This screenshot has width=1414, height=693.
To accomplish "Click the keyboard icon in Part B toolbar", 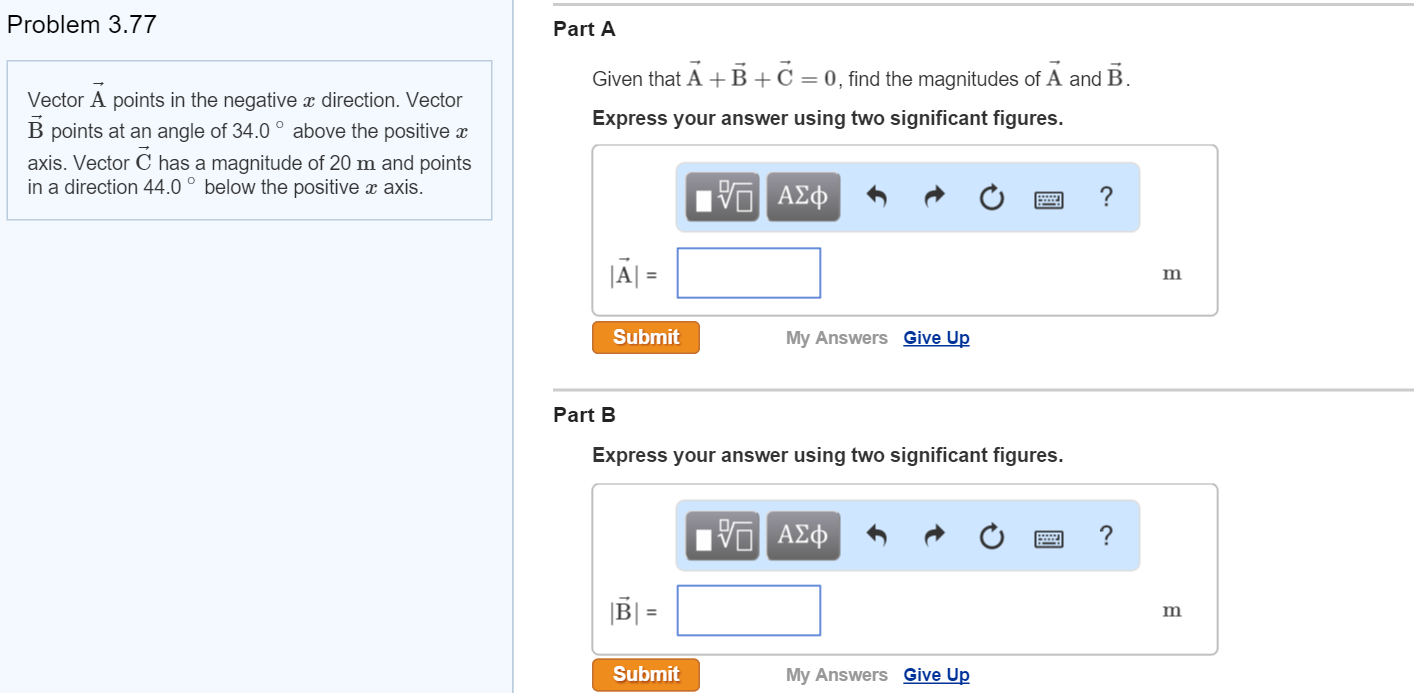I will 1048,536.
